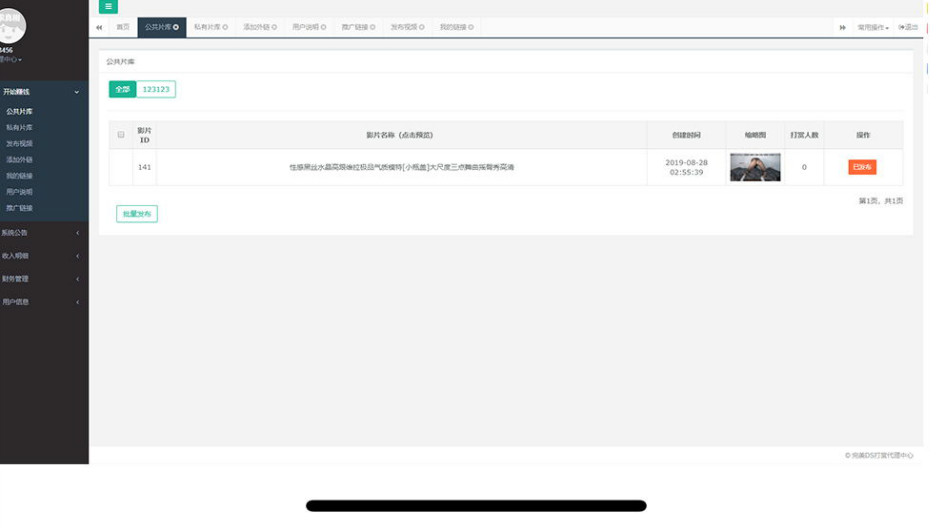Switch to the 发布视频 tab in tab bar

[x=405, y=27]
